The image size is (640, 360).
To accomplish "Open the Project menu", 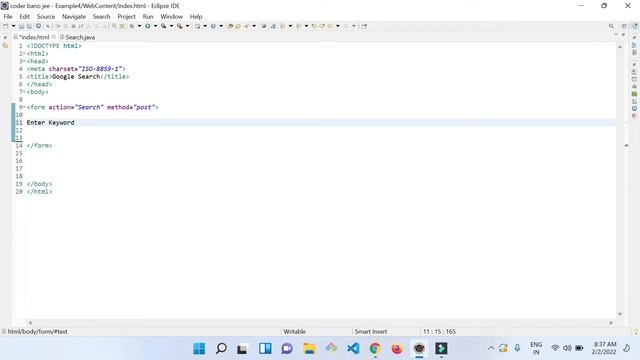I will [126, 17].
